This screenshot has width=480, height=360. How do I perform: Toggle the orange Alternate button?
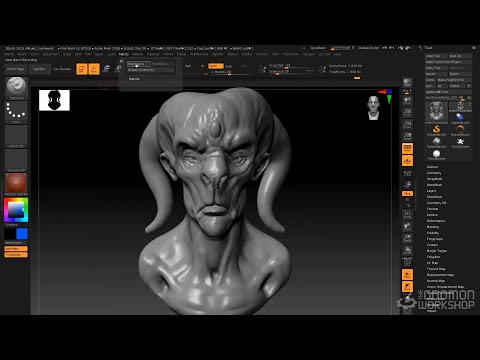coord(16,249)
